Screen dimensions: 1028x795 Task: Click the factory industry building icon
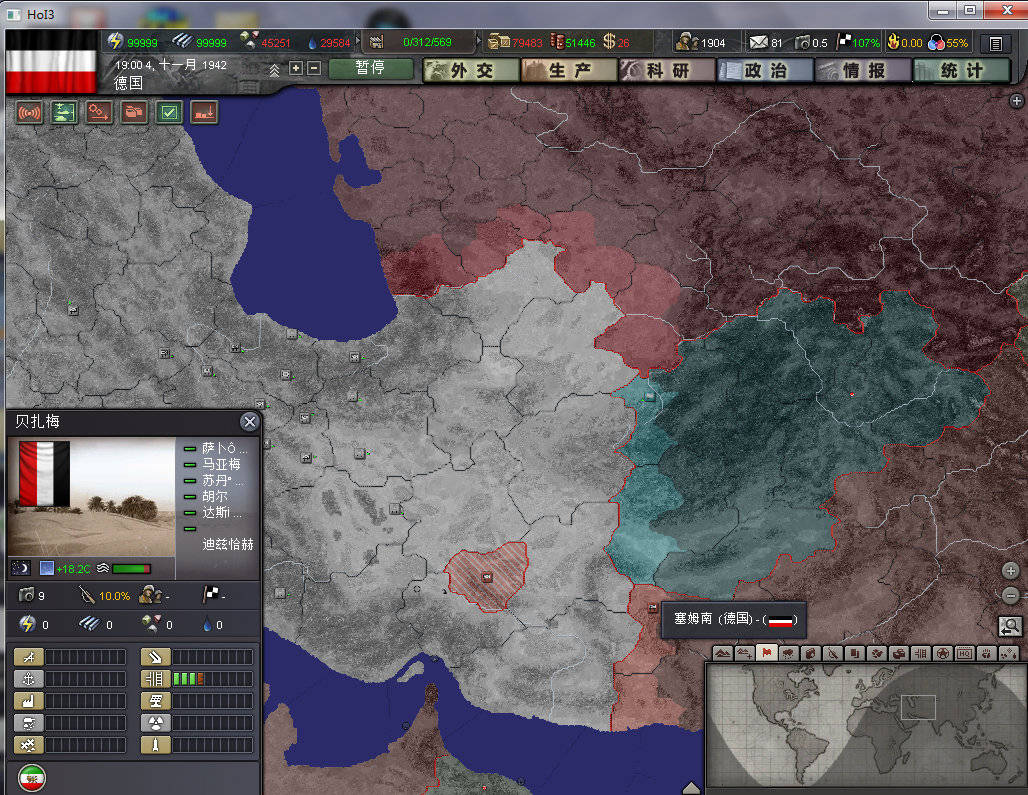tap(29, 701)
